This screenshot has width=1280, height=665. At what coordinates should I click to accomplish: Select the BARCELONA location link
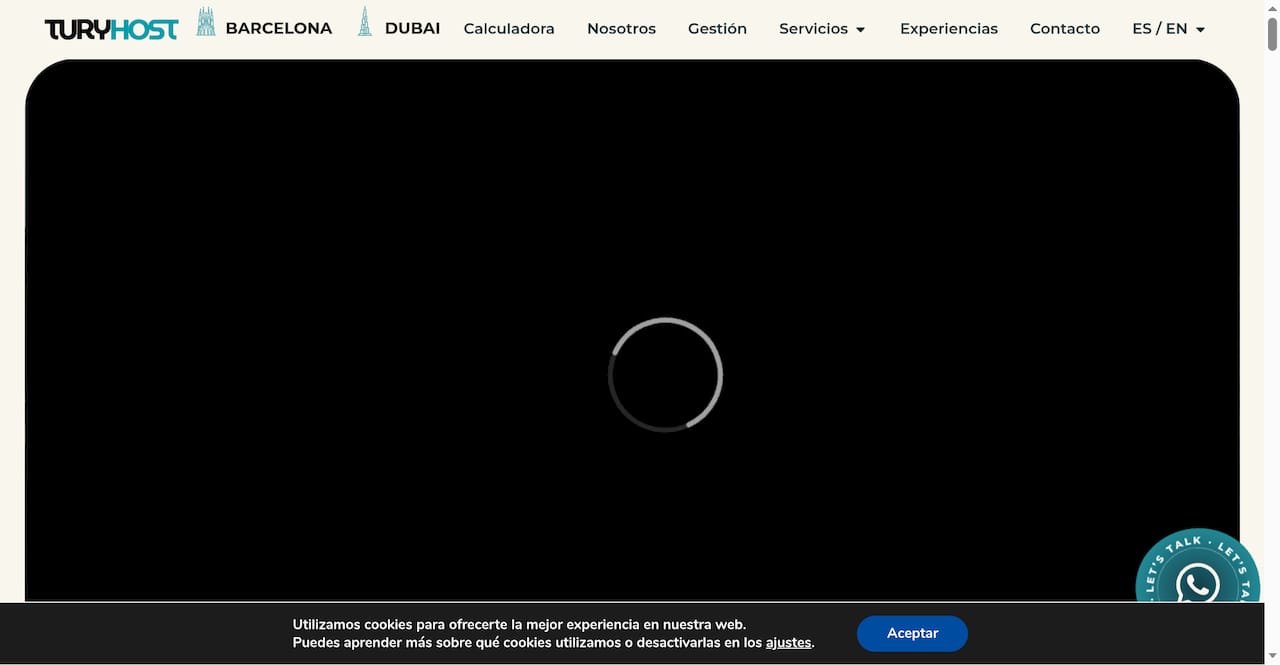(x=279, y=28)
